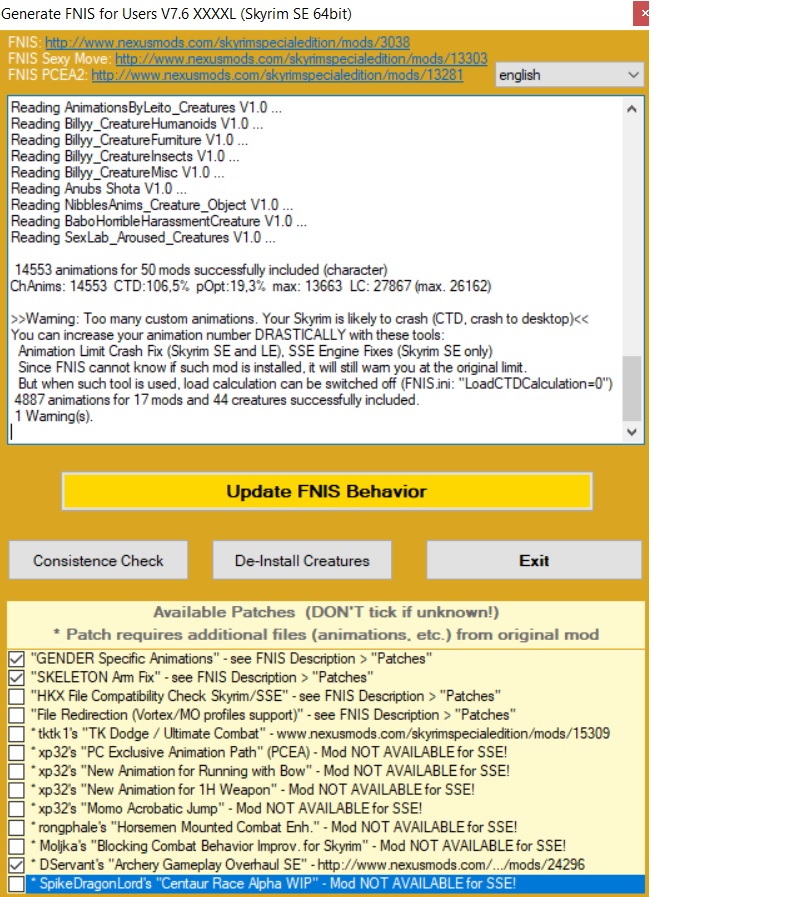This screenshot has height=897, width=801.
Task: Run the Consistence Check
Action: (x=97, y=560)
